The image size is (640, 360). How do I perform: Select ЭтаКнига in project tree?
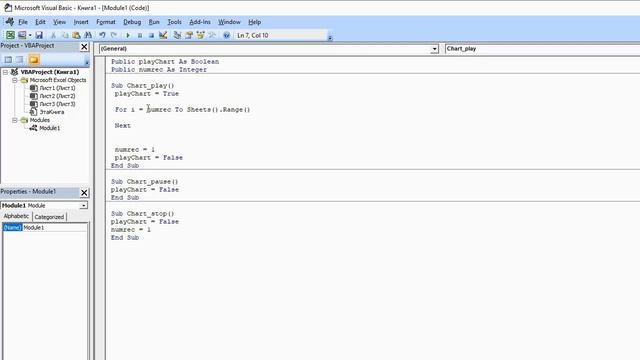click(51, 112)
